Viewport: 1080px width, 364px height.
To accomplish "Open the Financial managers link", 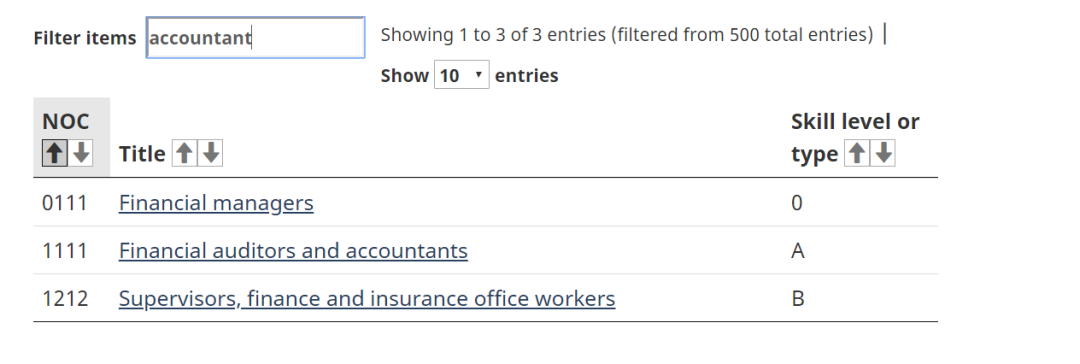I will (x=216, y=203).
